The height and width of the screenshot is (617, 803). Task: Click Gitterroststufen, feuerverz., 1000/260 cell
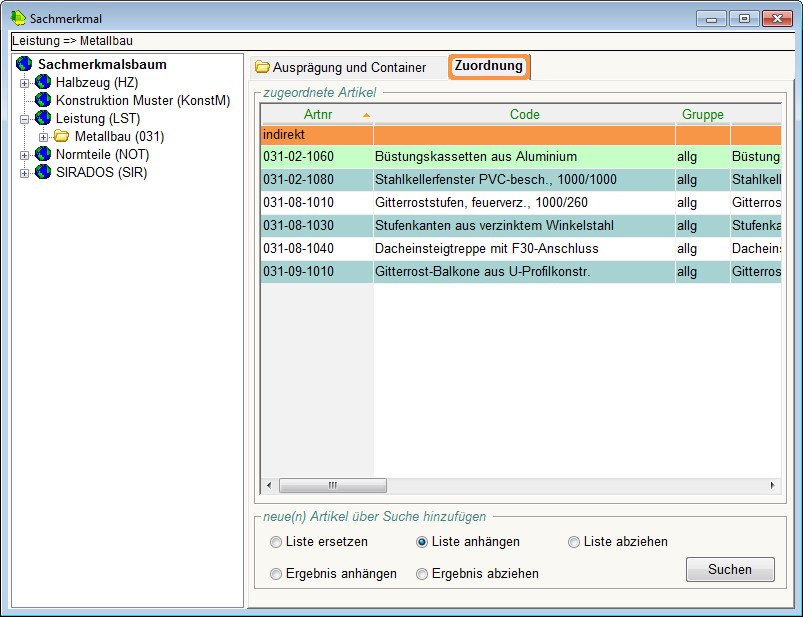(x=524, y=203)
